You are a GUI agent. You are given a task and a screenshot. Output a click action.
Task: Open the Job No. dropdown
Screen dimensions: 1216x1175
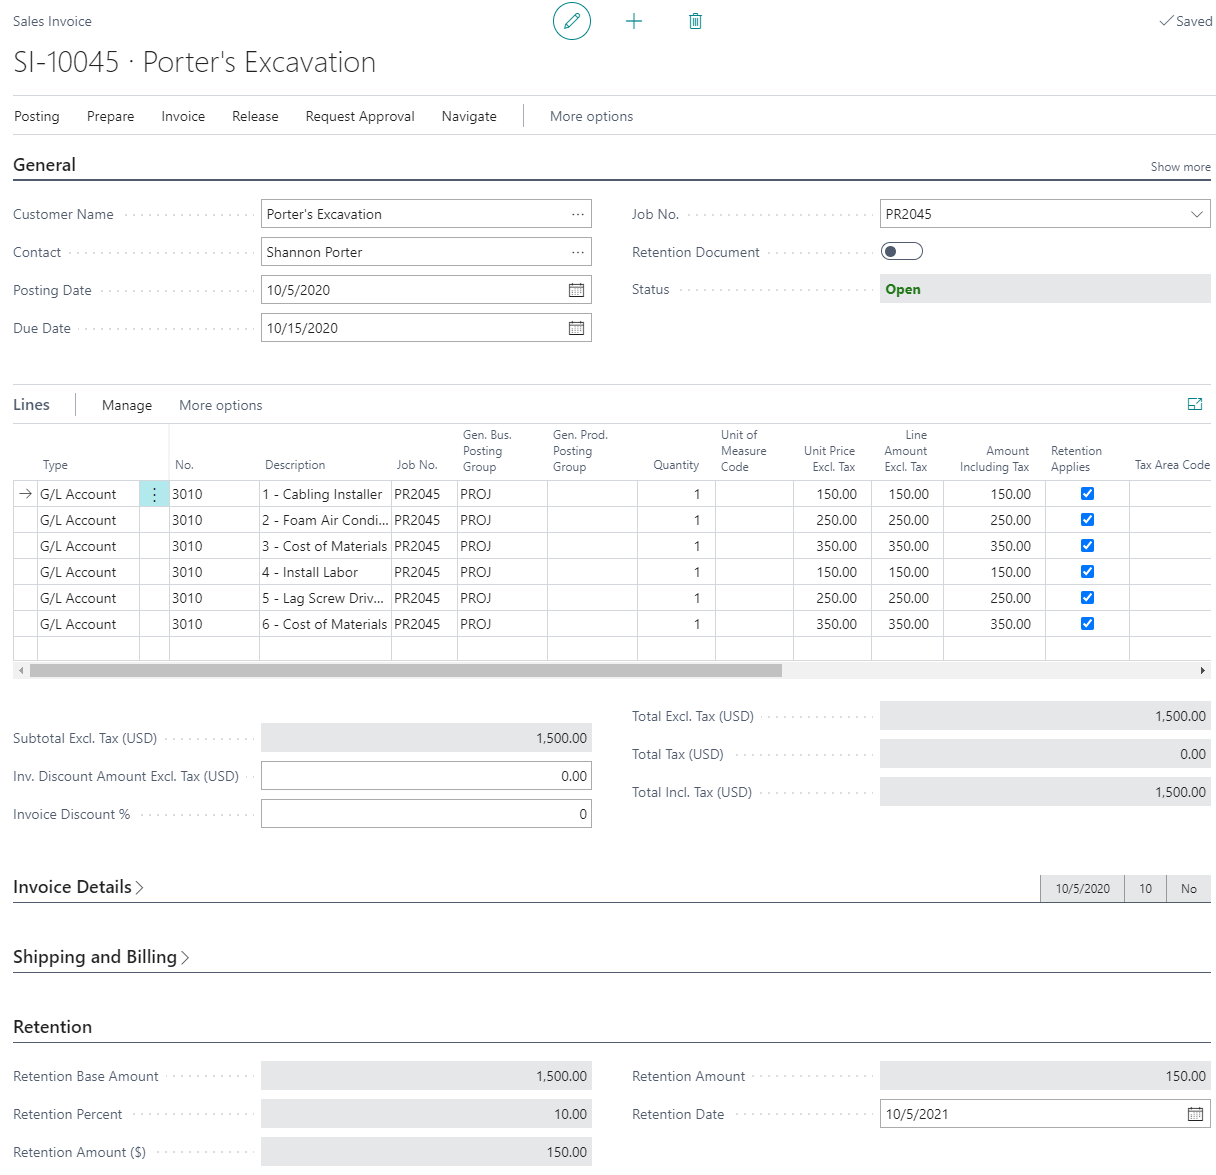pyautogui.click(x=1197, y=214)
